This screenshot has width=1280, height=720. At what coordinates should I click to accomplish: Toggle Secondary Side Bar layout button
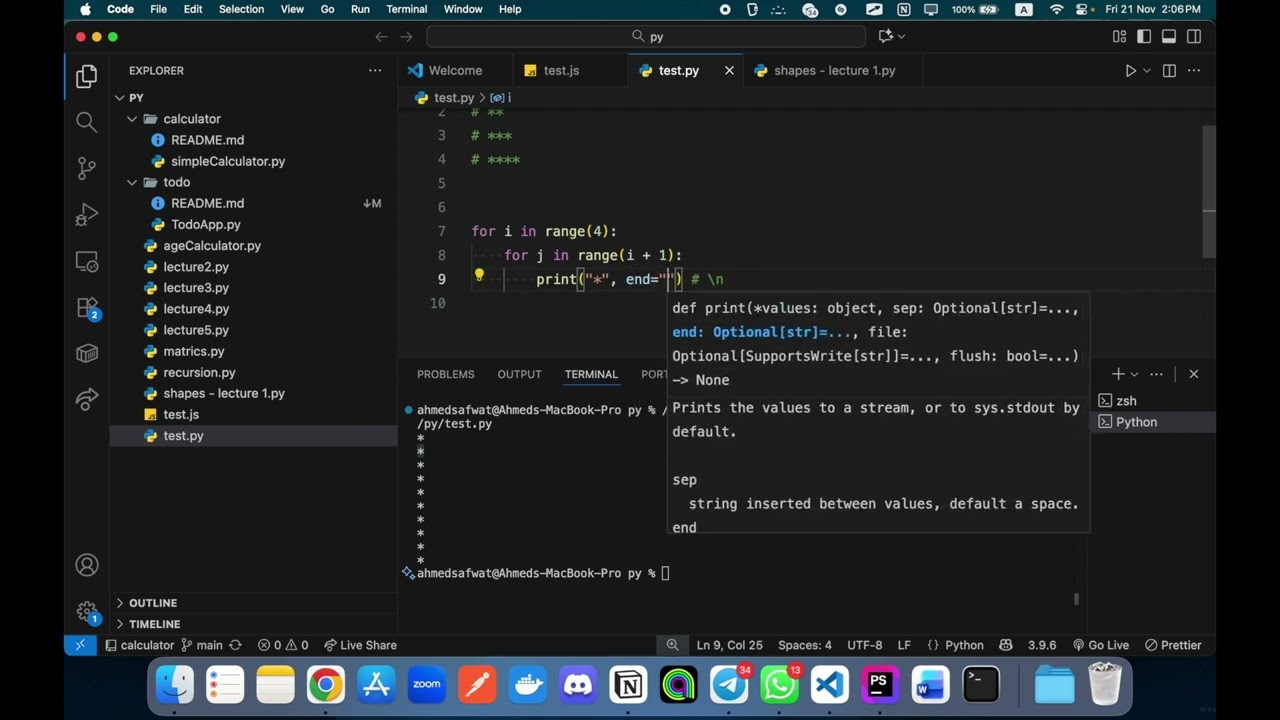pyautogui.click(x=1194, y=36)
